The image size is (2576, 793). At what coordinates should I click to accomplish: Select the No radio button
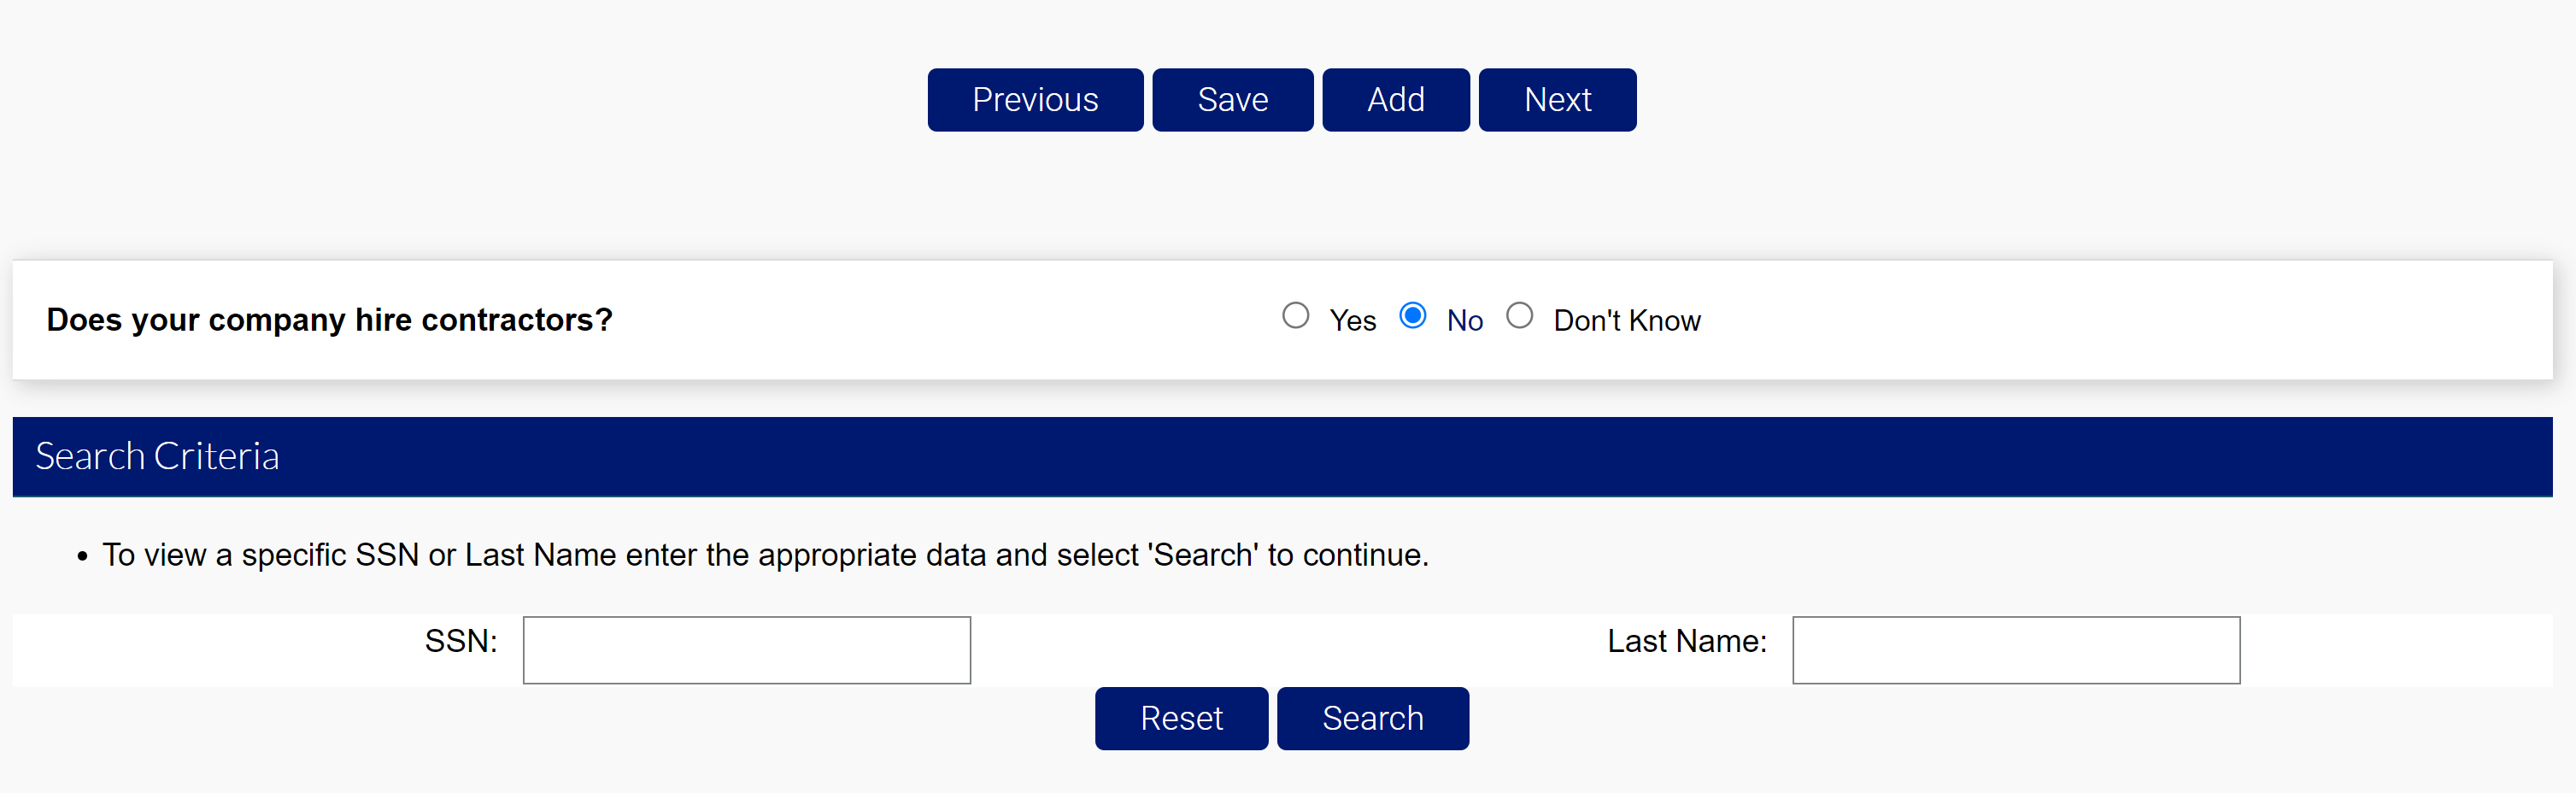click(1413, 315)
